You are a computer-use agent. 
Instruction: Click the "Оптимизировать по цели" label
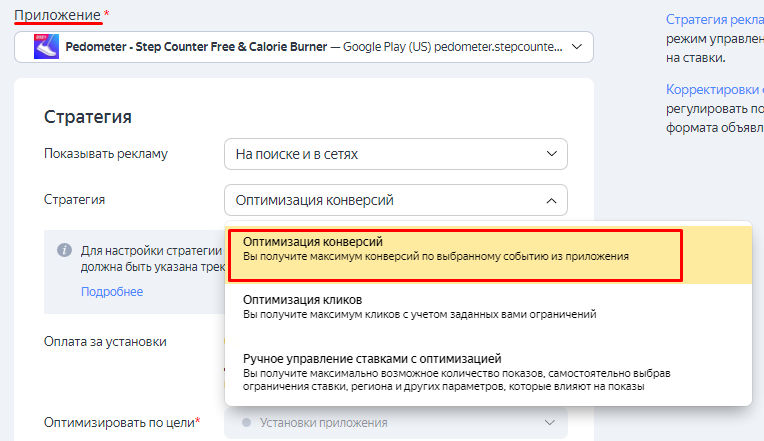pos(120,423)
